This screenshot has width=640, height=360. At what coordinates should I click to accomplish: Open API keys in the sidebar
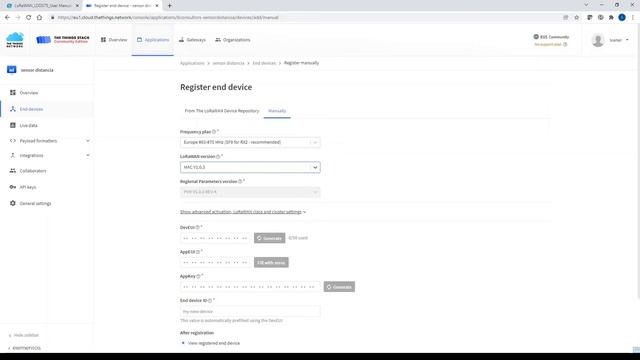[28, 187]
